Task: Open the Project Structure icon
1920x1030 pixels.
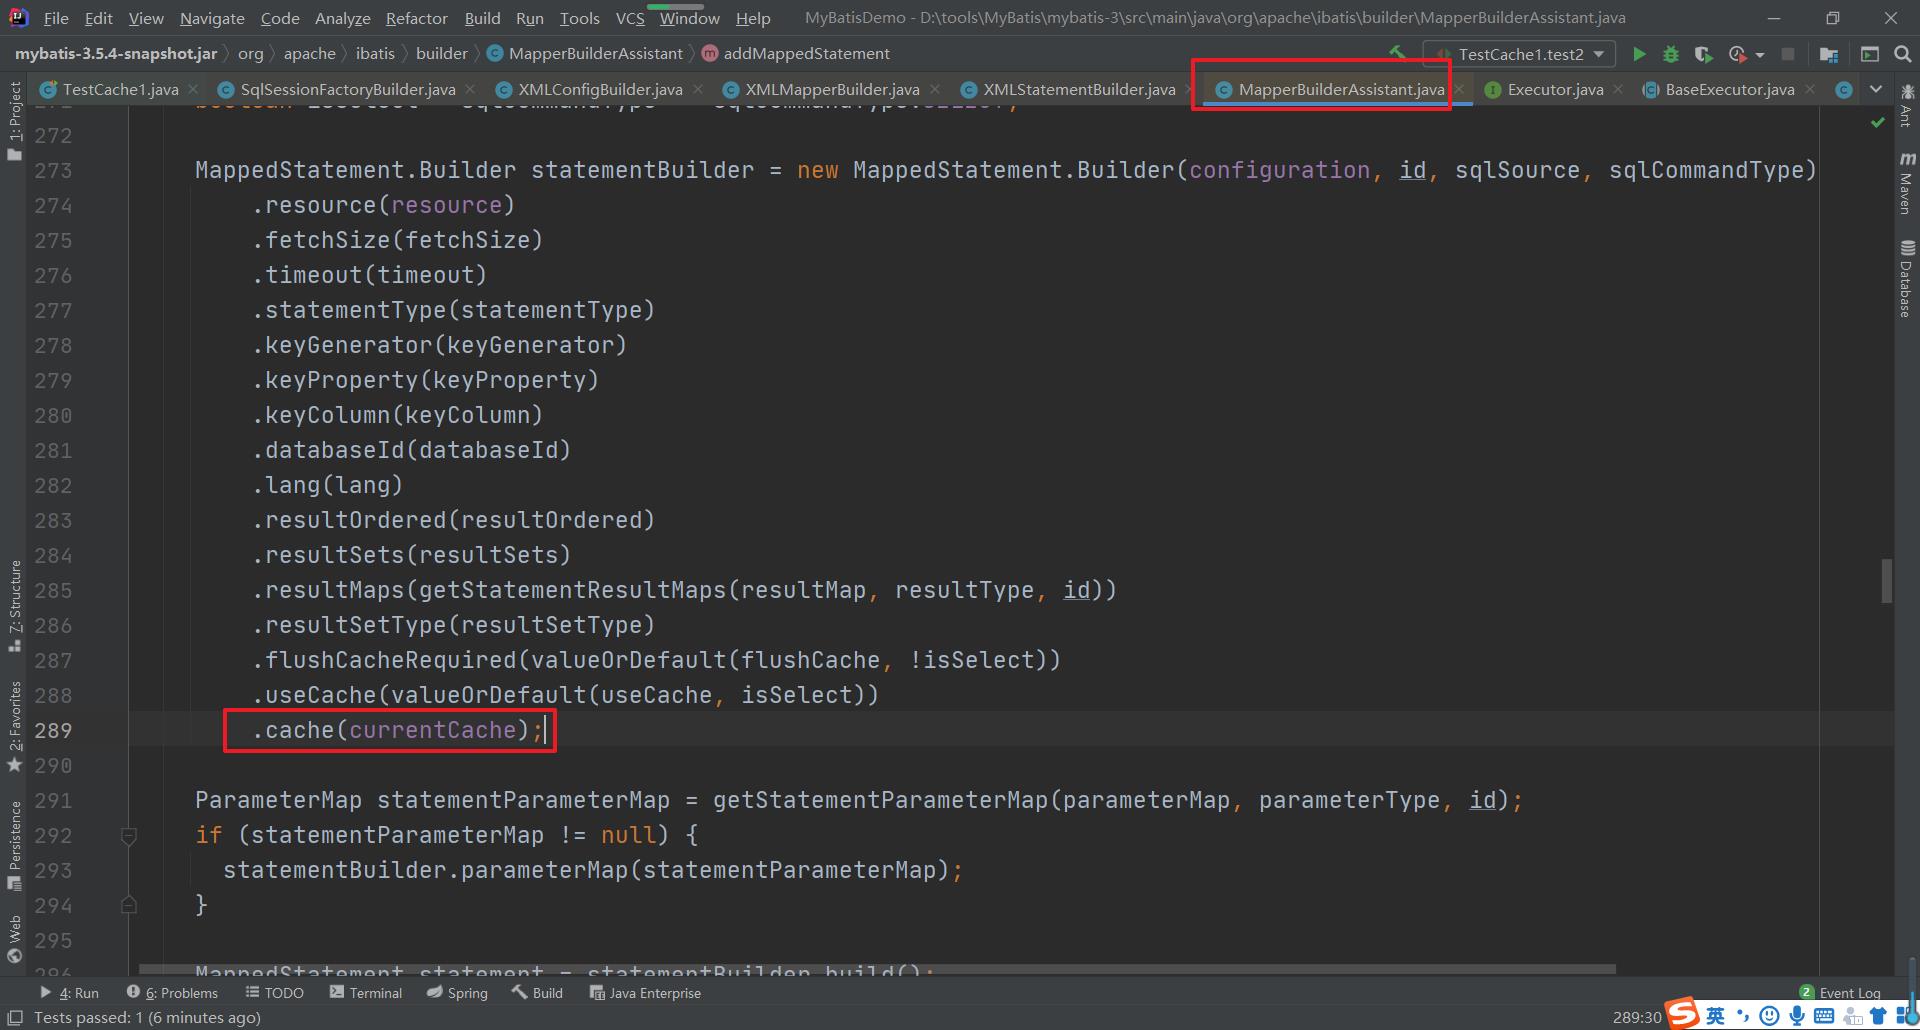Action: (x=1829, y=54)
